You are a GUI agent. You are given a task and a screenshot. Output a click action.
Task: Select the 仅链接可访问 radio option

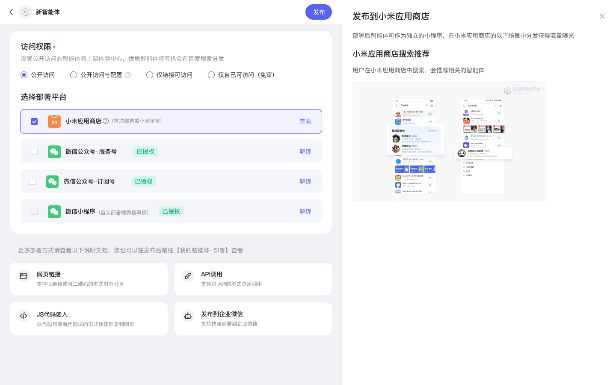149,75
